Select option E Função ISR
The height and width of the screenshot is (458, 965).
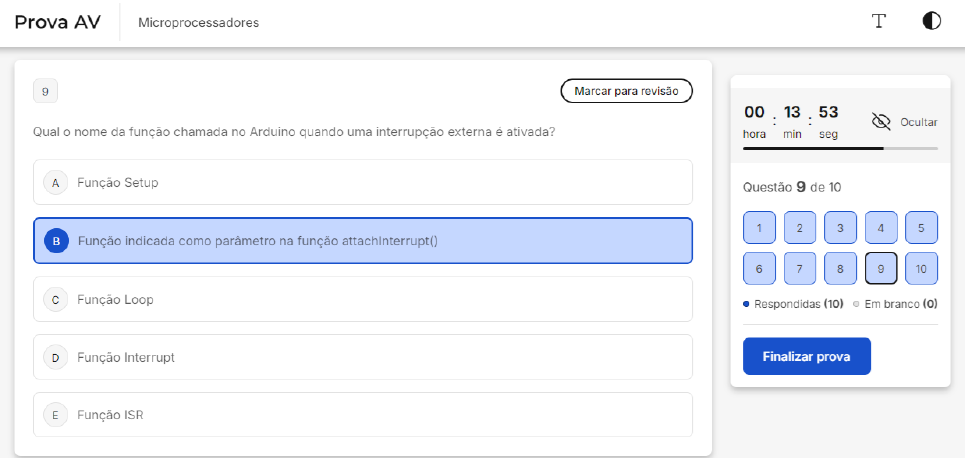tap(362, 415)
